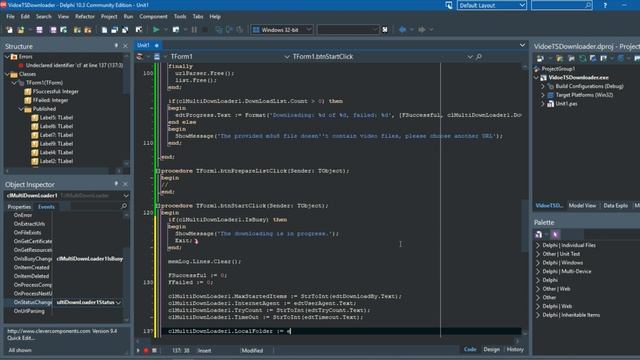Open the Default Layout dropdown

coord(522,5)
